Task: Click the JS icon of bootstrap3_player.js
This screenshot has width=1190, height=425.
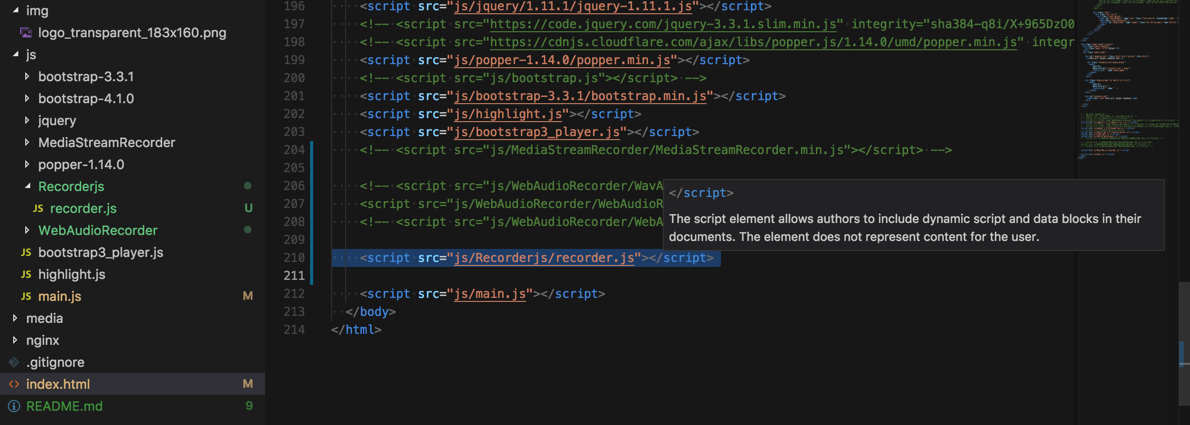Action: pos(26,252)
